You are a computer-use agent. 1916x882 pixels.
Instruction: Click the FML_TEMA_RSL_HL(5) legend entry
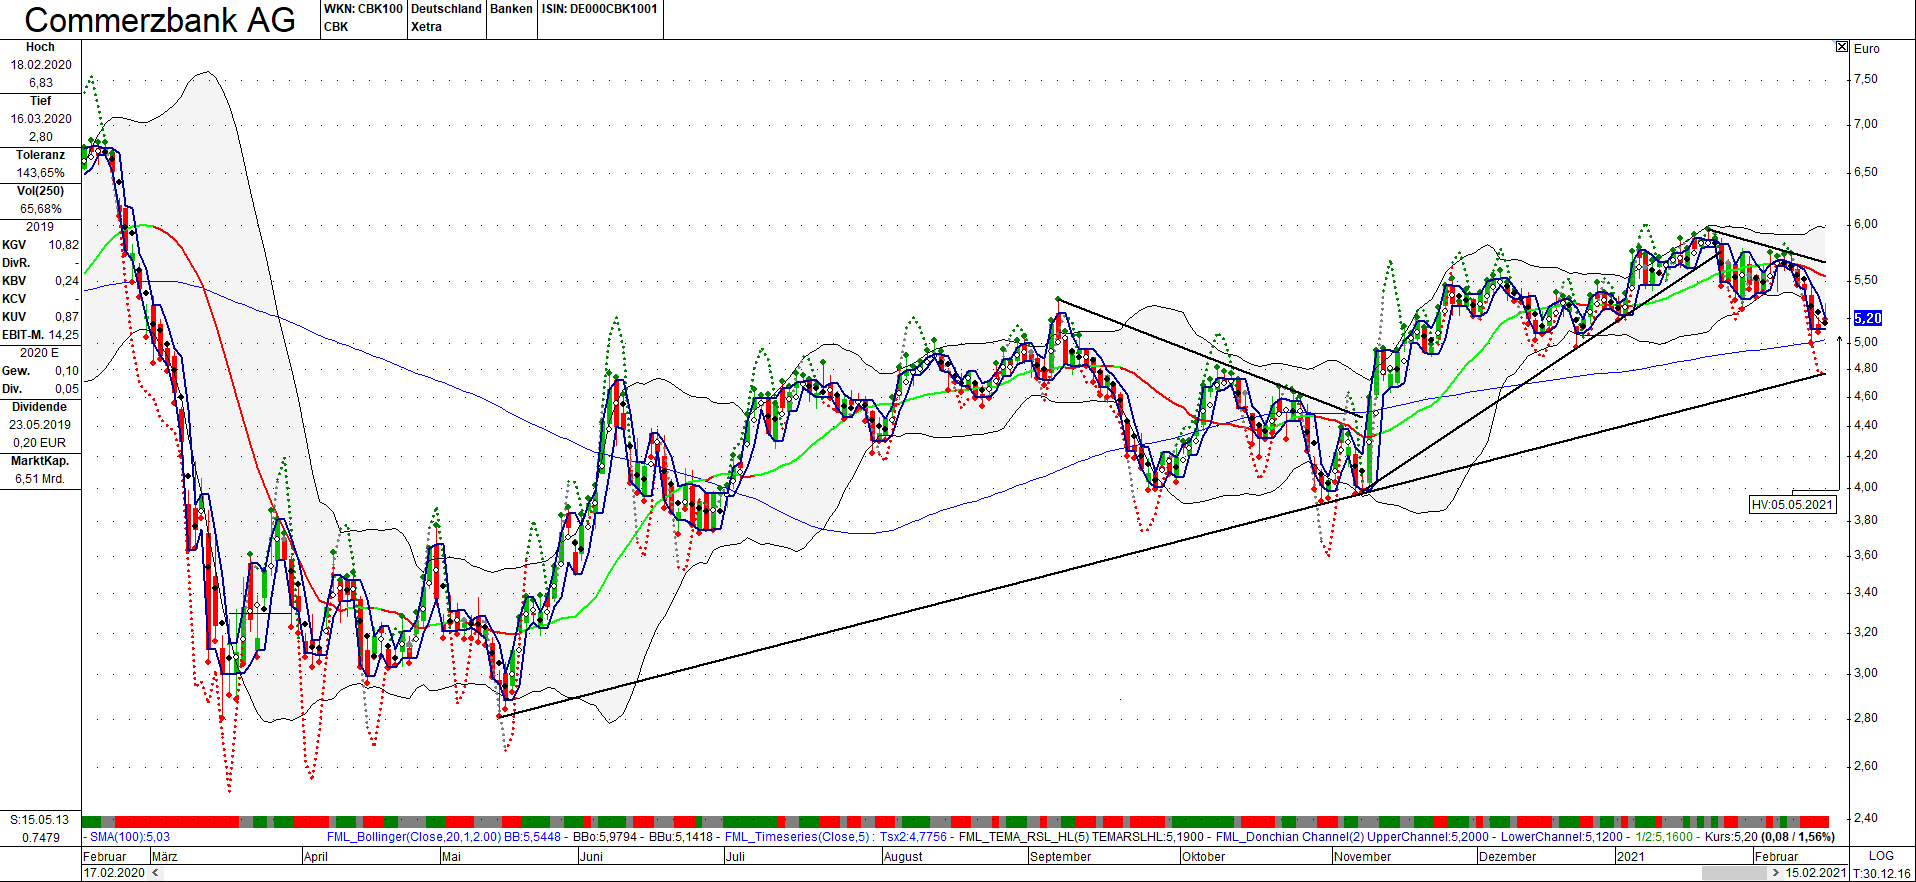pyautogui.click(x=1023, y=837)
